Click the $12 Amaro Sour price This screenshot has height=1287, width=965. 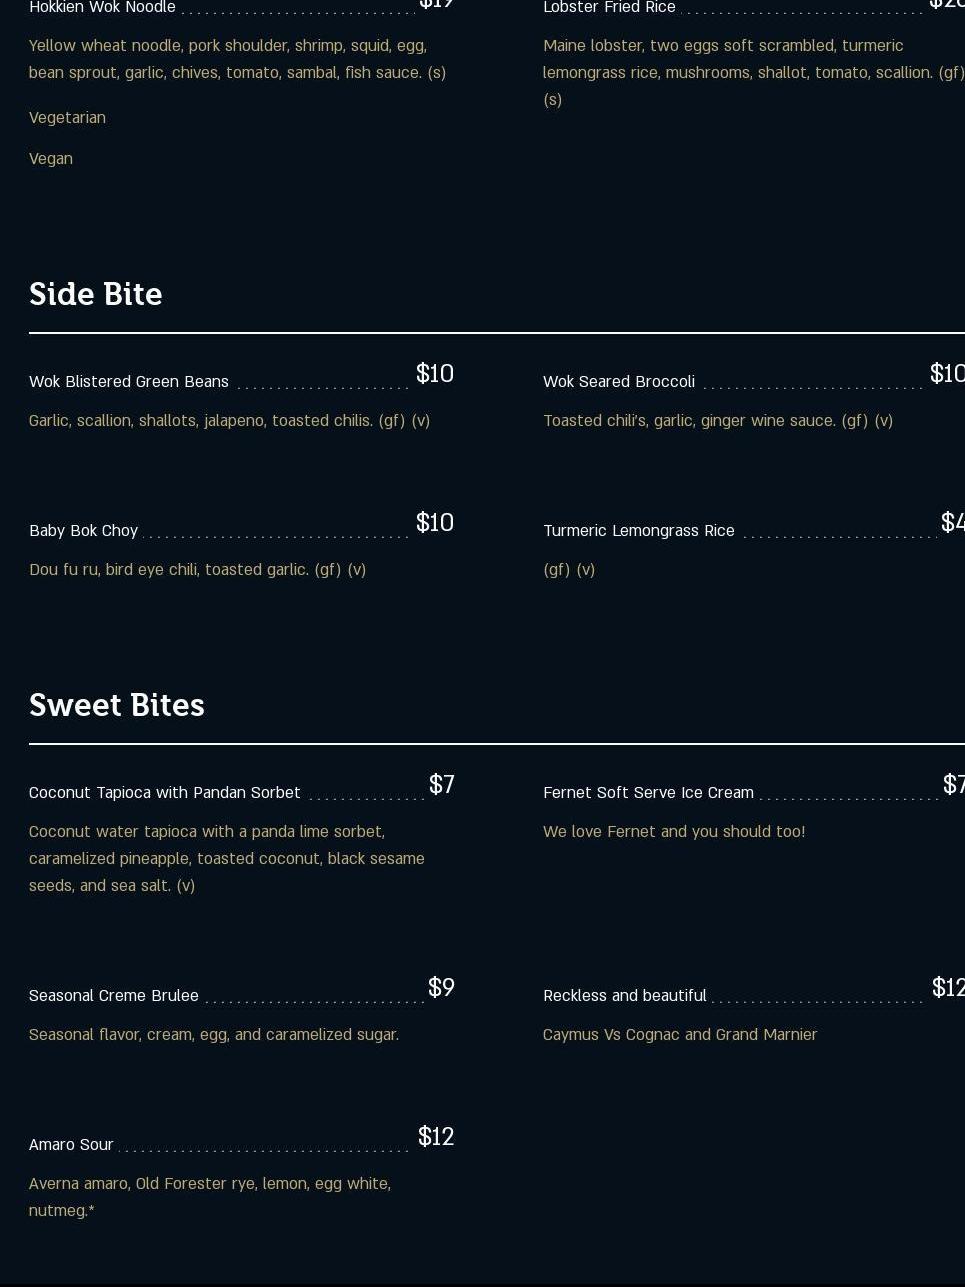[x=436, y=1137]
